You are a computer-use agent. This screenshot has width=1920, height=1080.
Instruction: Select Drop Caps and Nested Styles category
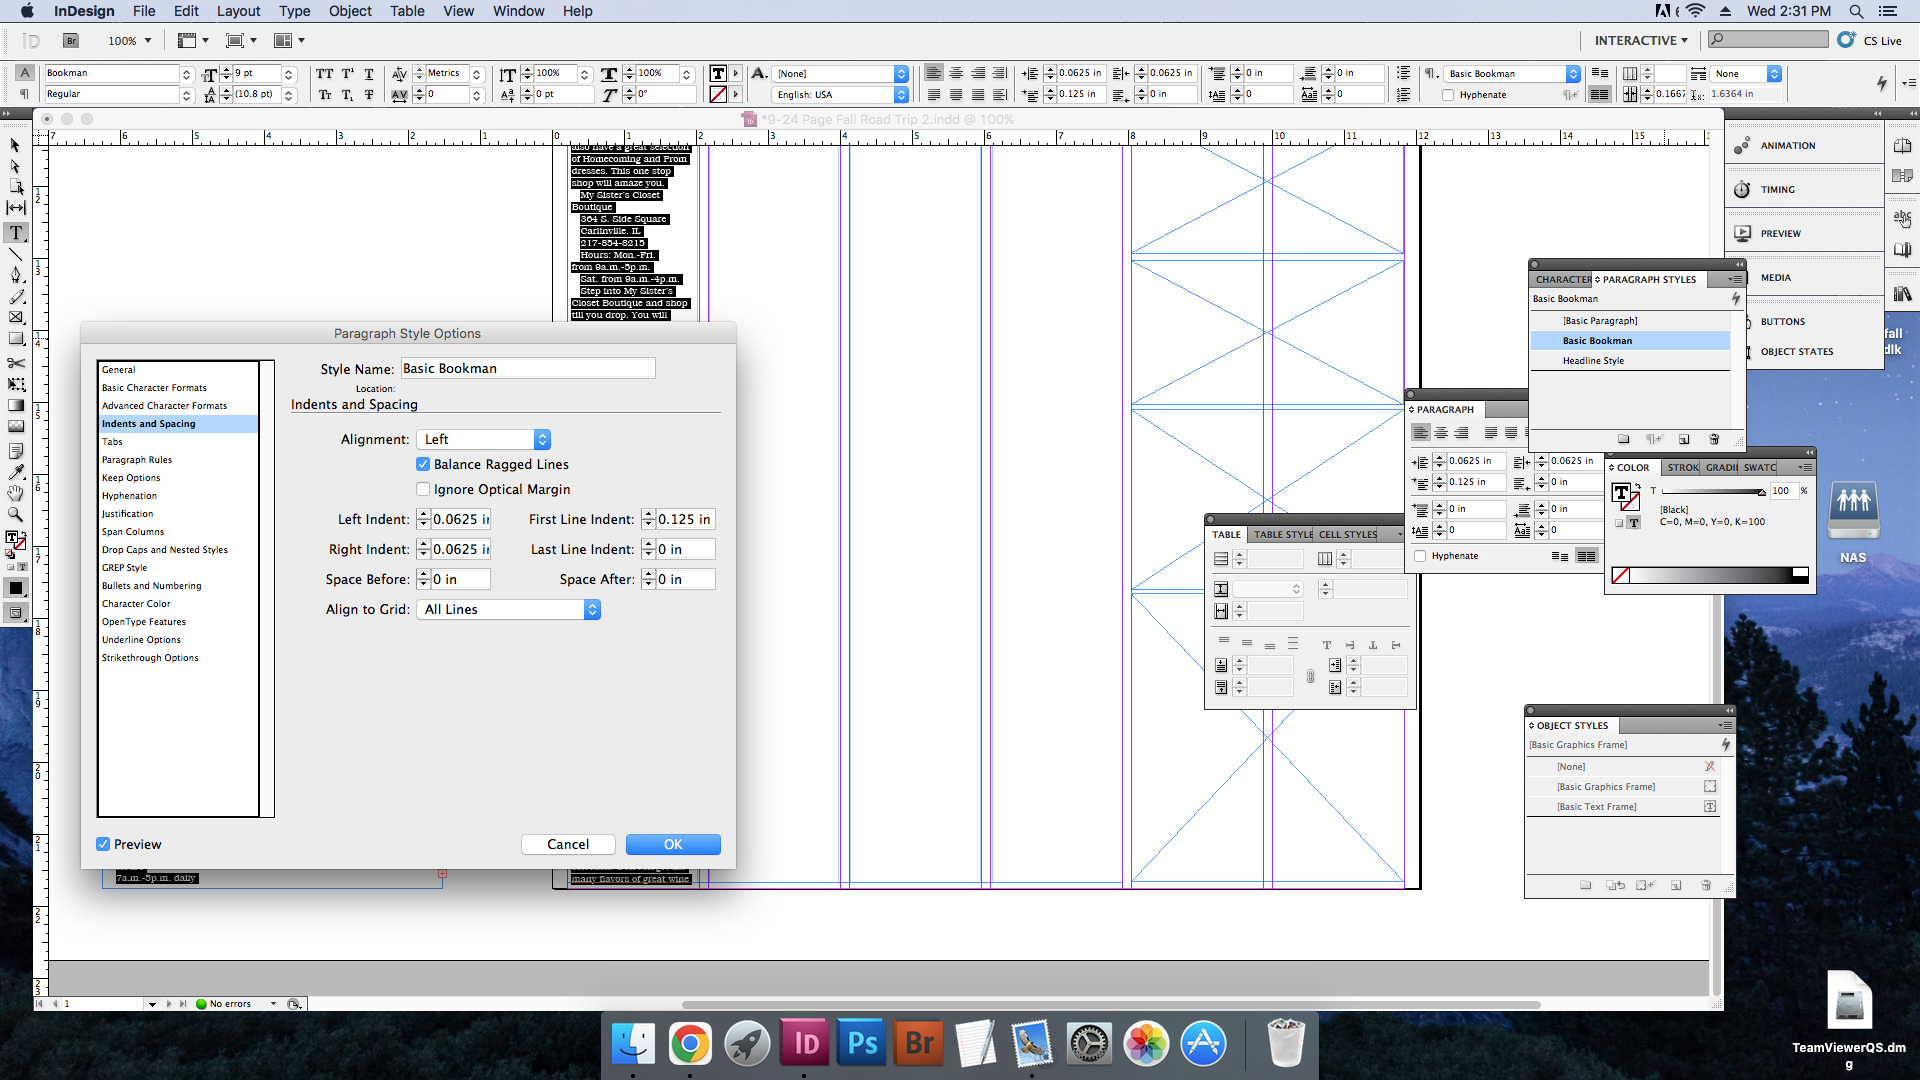(165, 550)
